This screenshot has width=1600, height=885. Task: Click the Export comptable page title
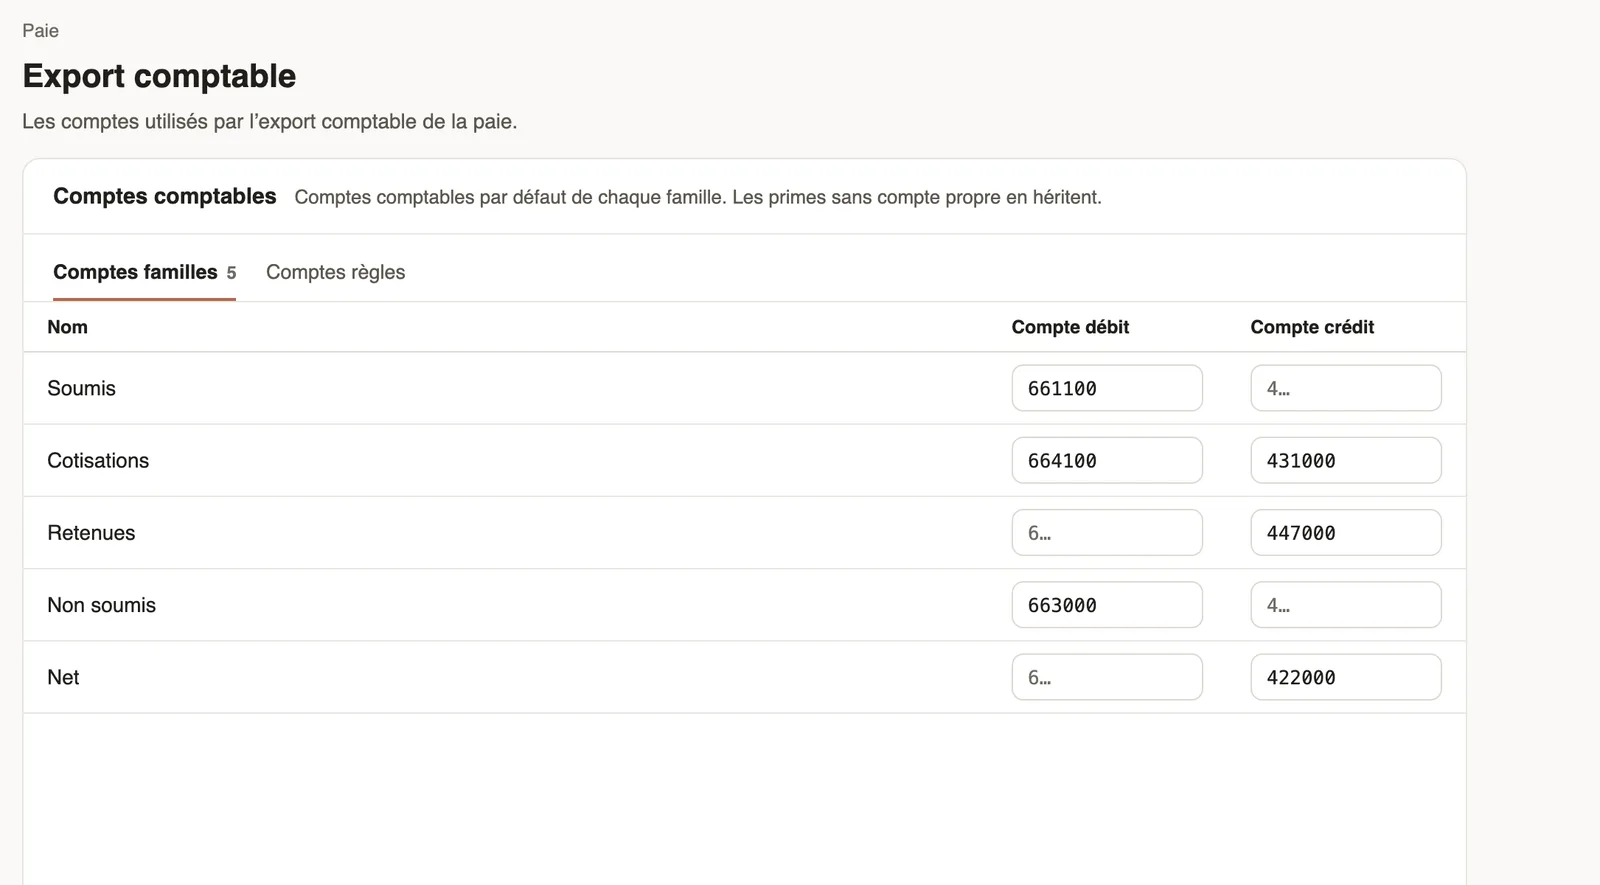(x=159, y=76)
